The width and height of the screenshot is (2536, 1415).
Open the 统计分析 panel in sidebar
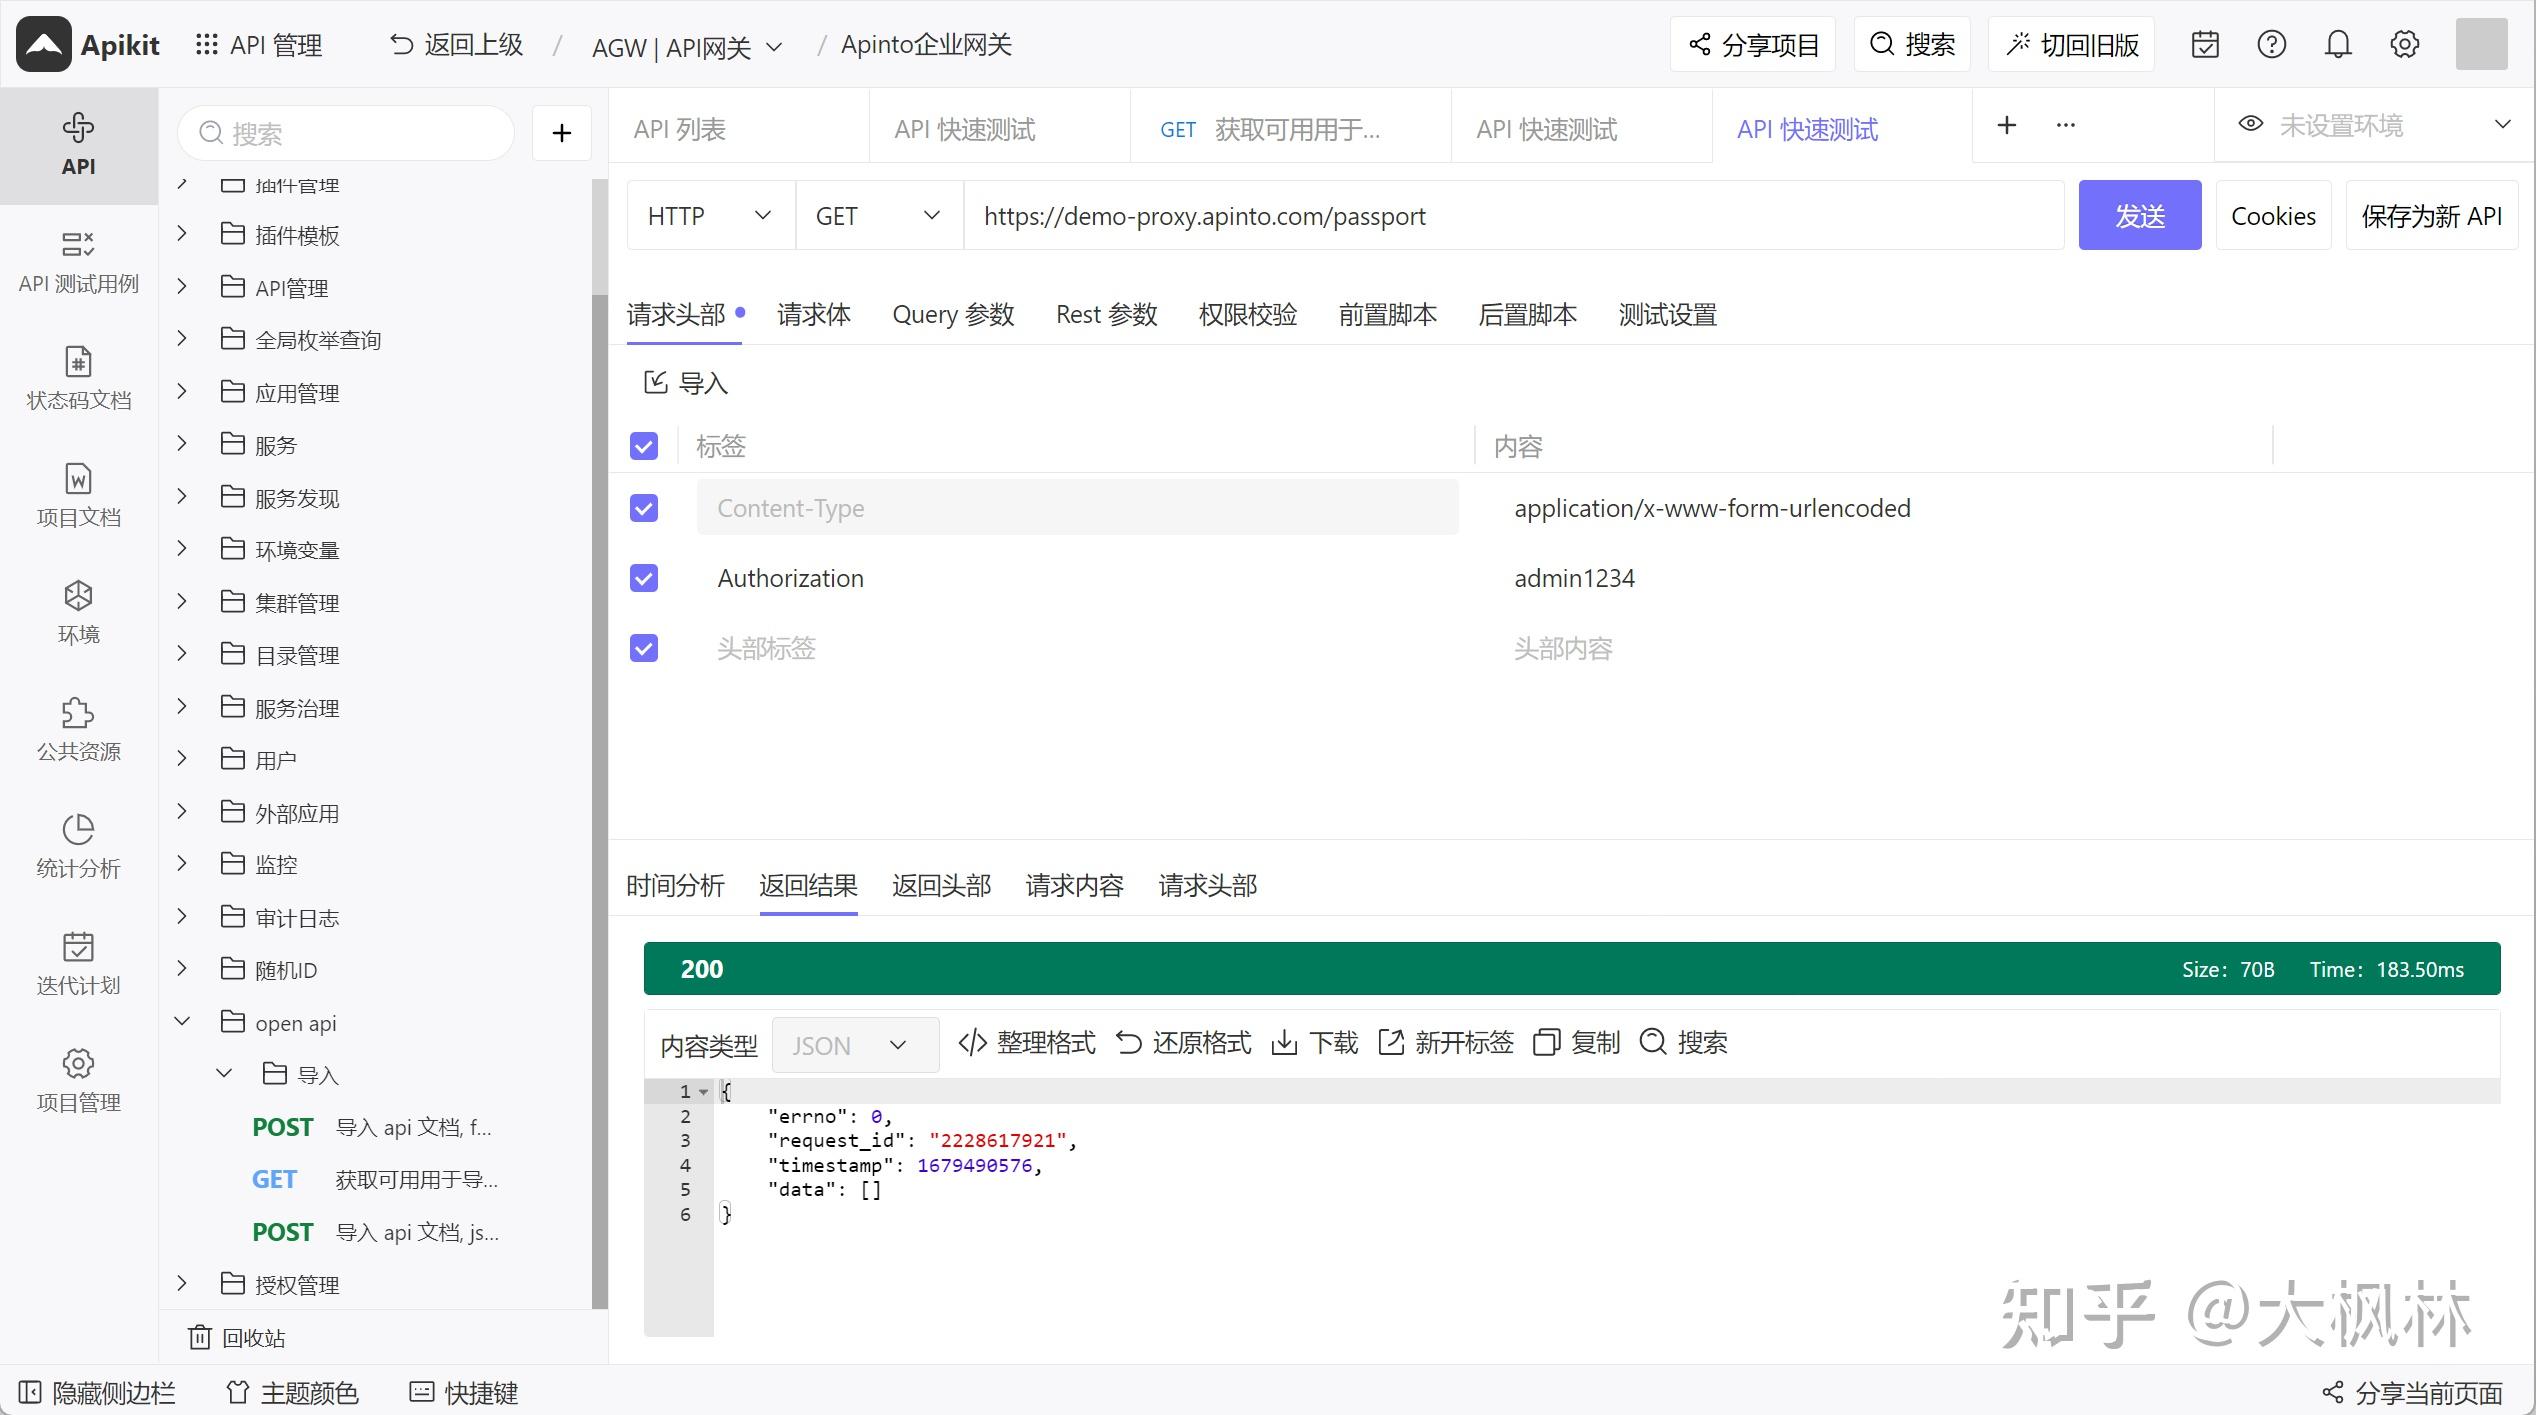click(78, 845)
